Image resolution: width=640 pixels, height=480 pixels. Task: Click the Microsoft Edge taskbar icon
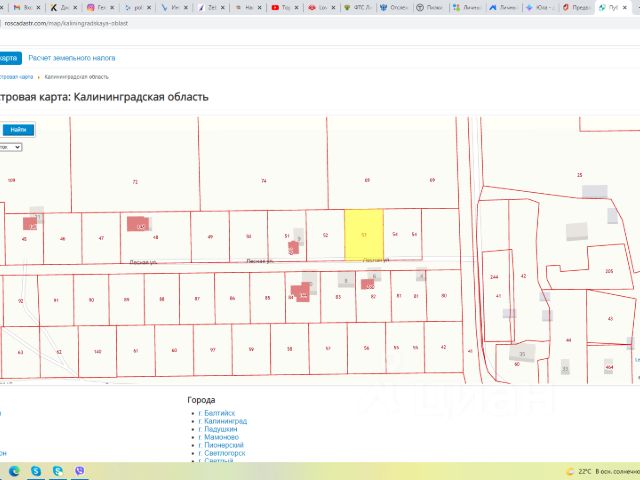14,470
